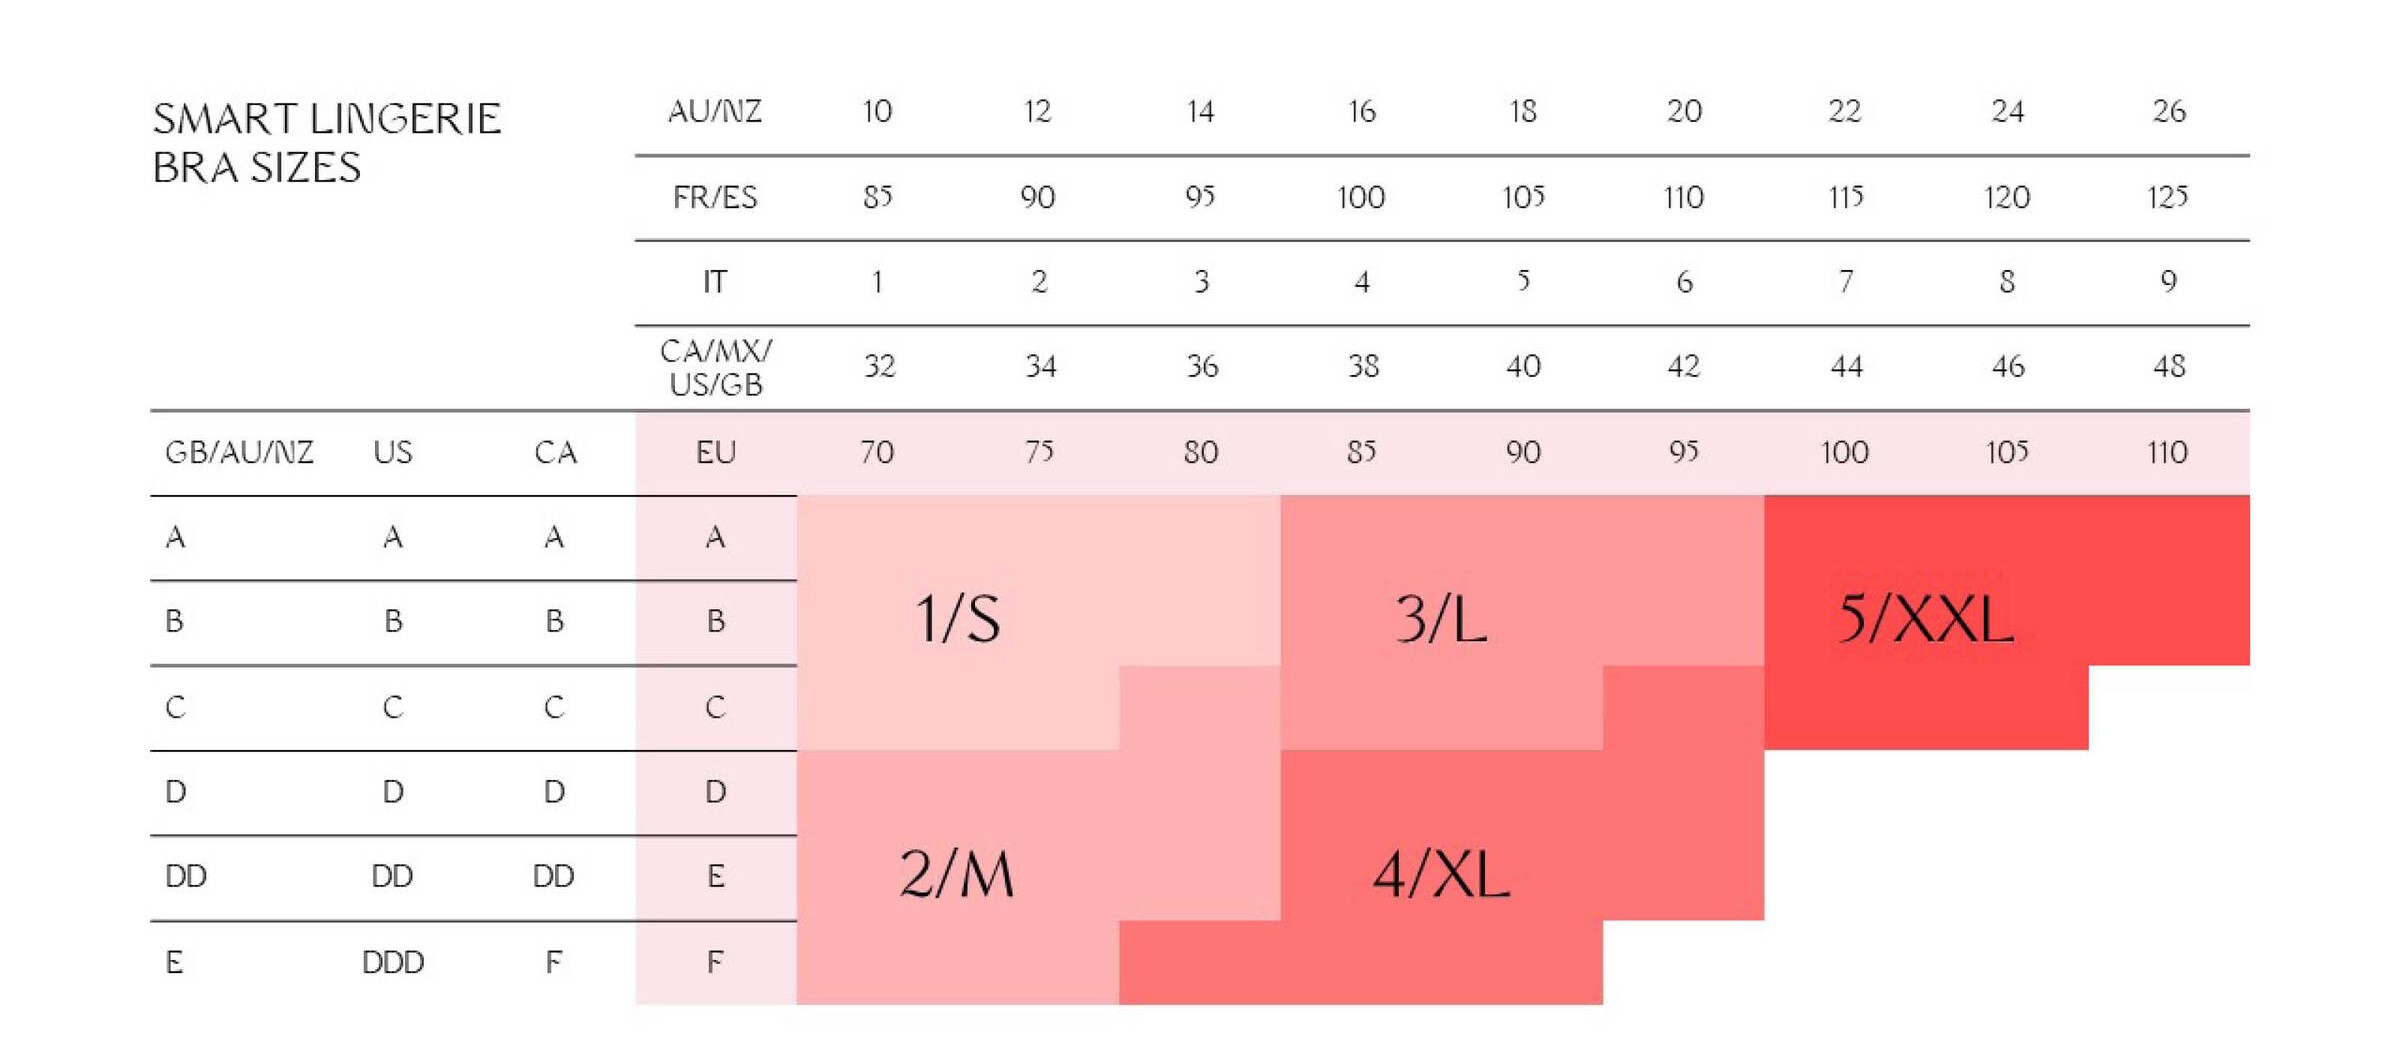
Task: Click the 1/S size block
Action: (957, 618)
